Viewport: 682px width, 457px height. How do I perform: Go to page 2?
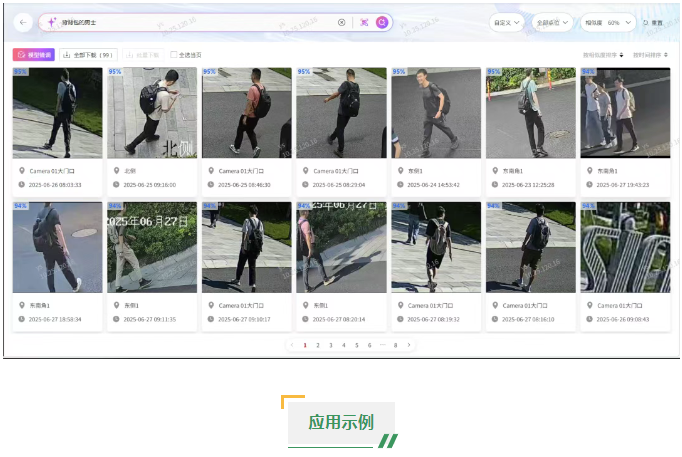pyautogui.click(x=318, y=345)
